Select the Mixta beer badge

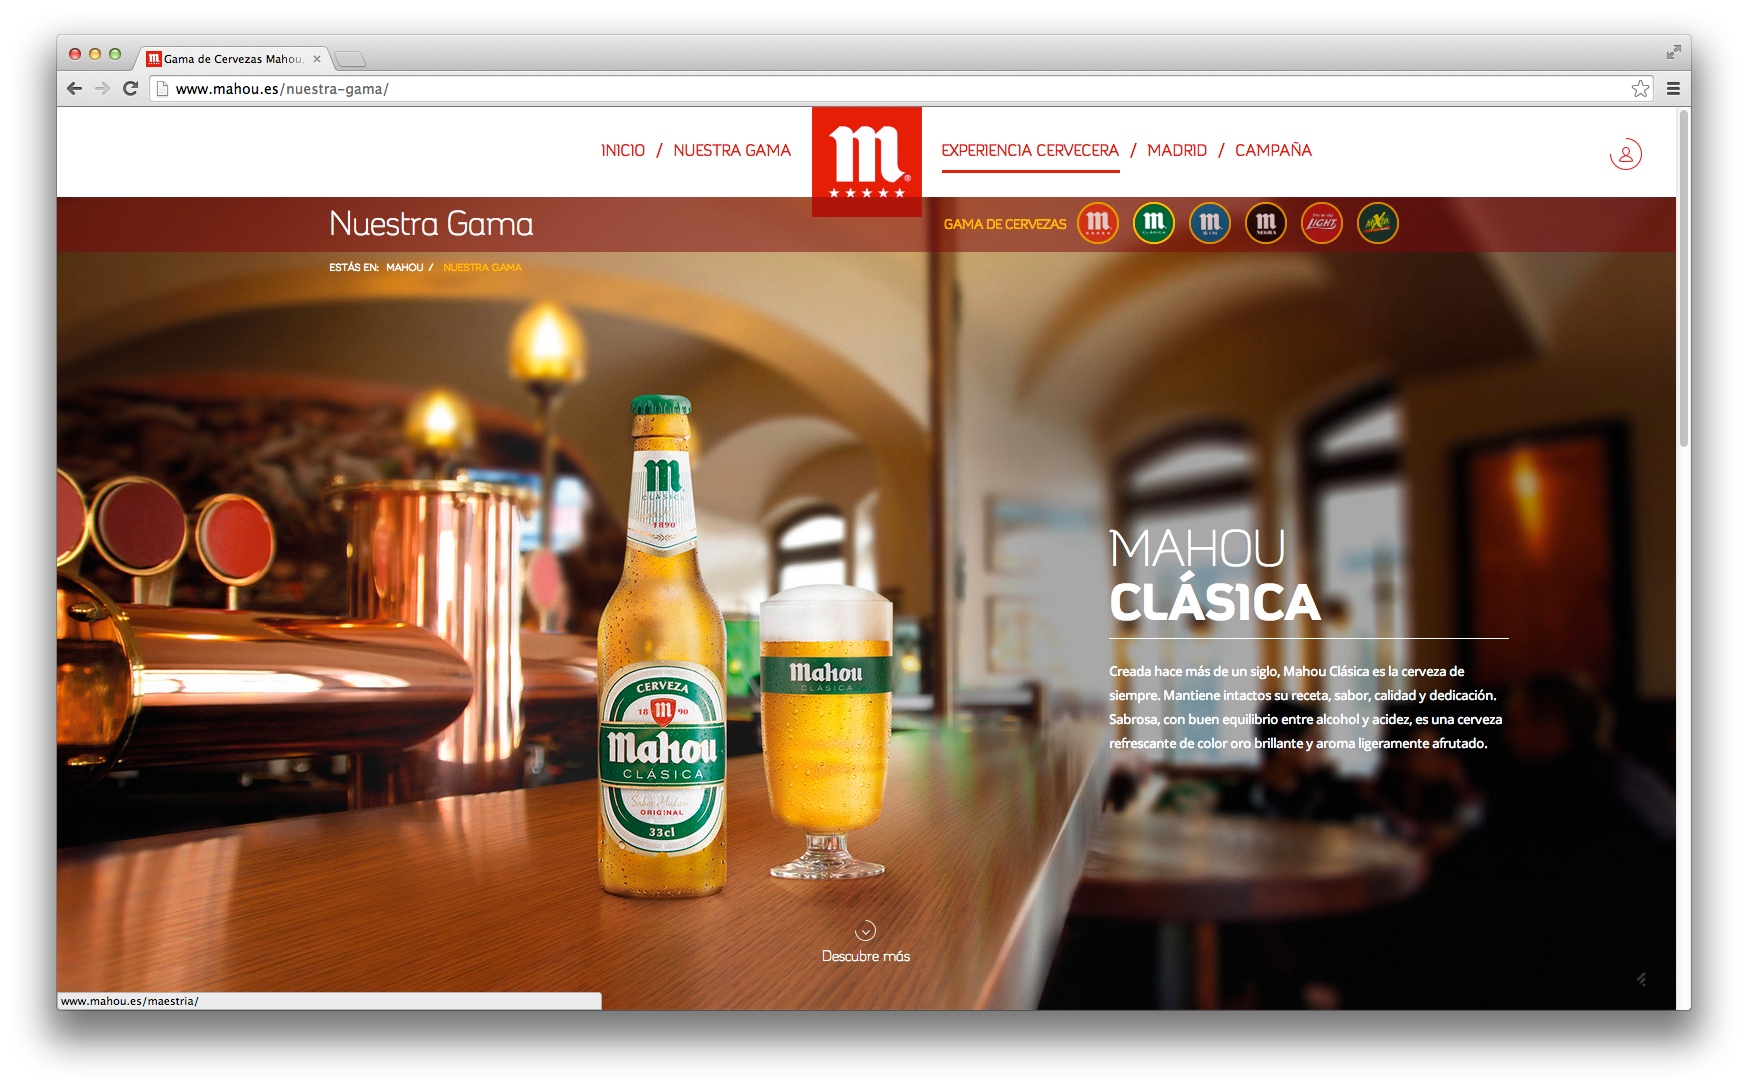point(1378,223)
